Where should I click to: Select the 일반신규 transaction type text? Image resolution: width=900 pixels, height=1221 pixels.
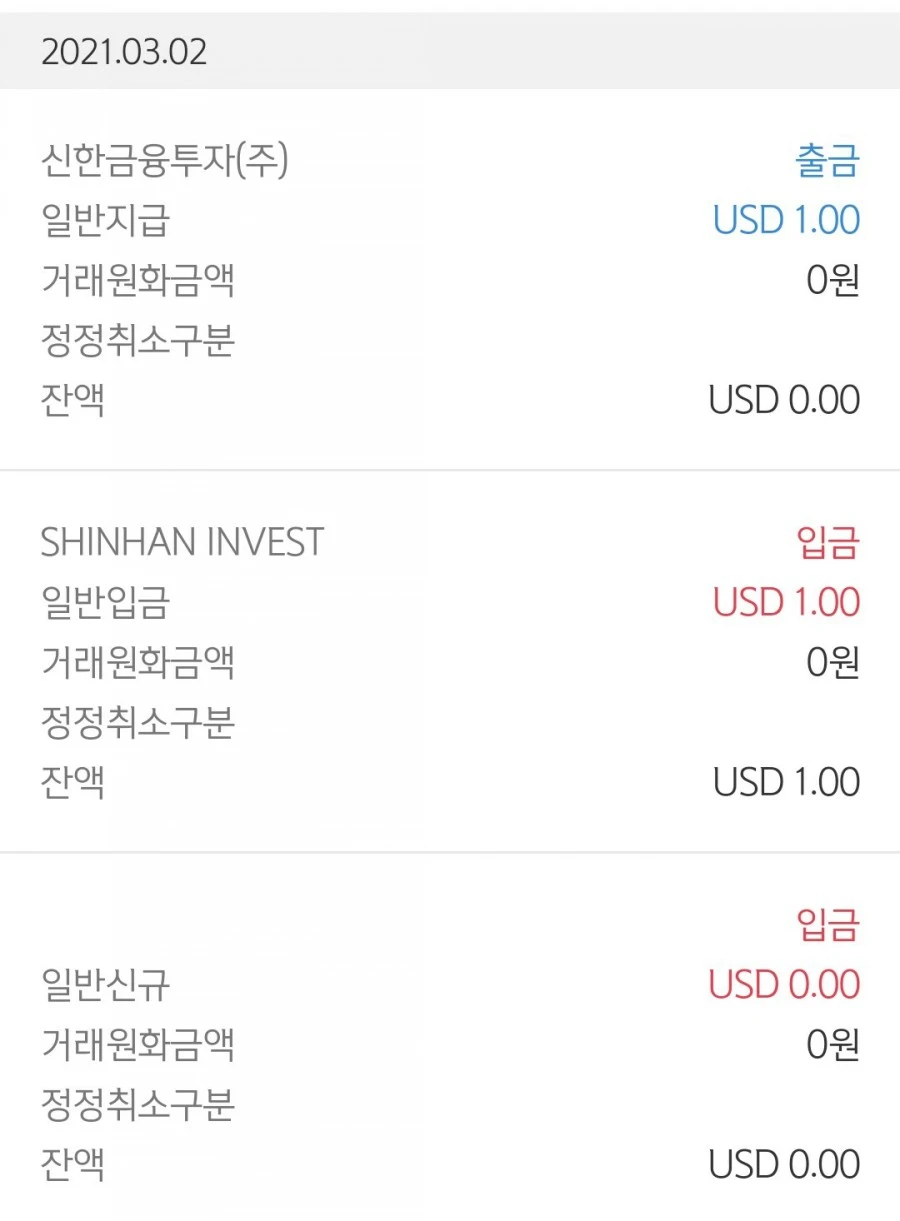105,985
